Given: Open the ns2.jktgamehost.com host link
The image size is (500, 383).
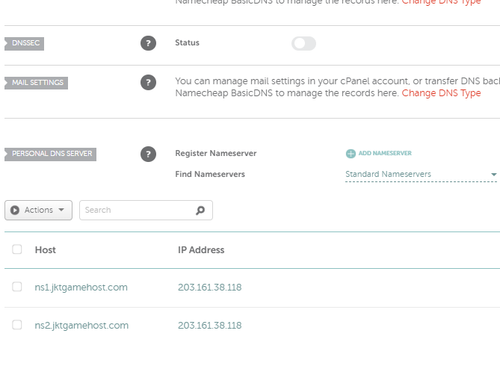Looking at the screenshot, I should tap(81, 325).
